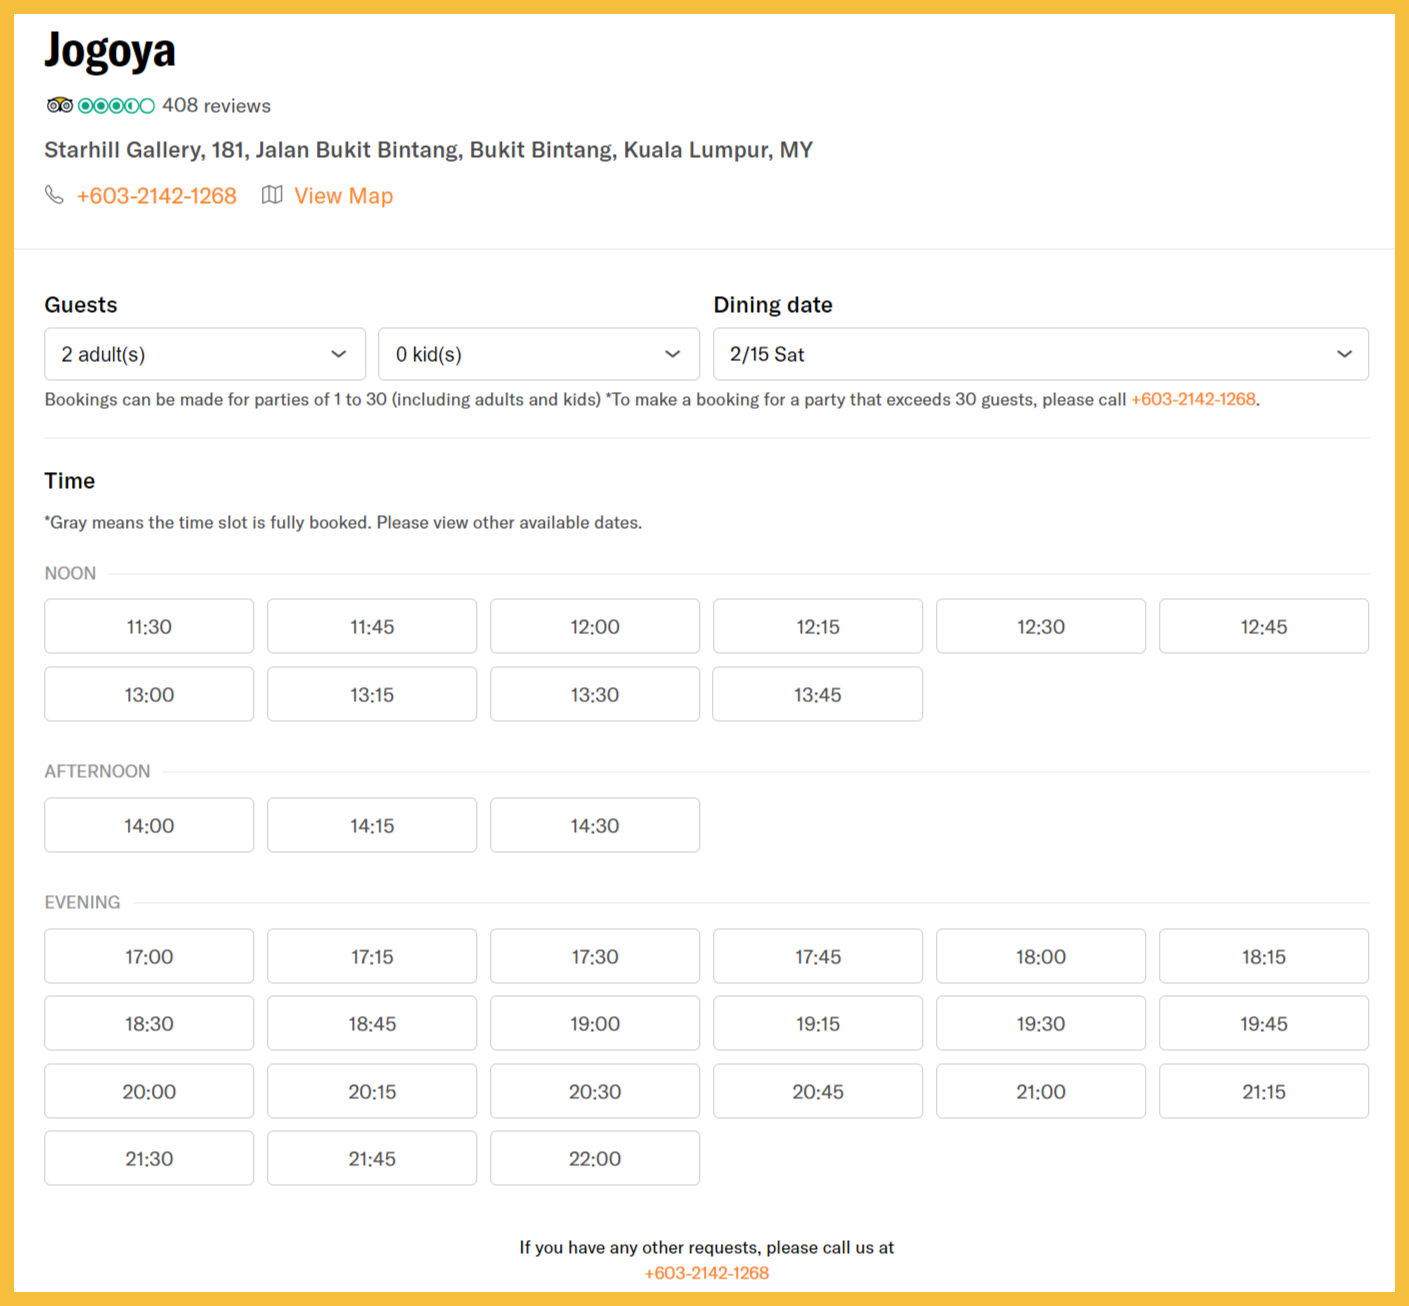Choose the 12:45 time slot
This screenshot has width=1409, height=1306.
click(1263, 627)
